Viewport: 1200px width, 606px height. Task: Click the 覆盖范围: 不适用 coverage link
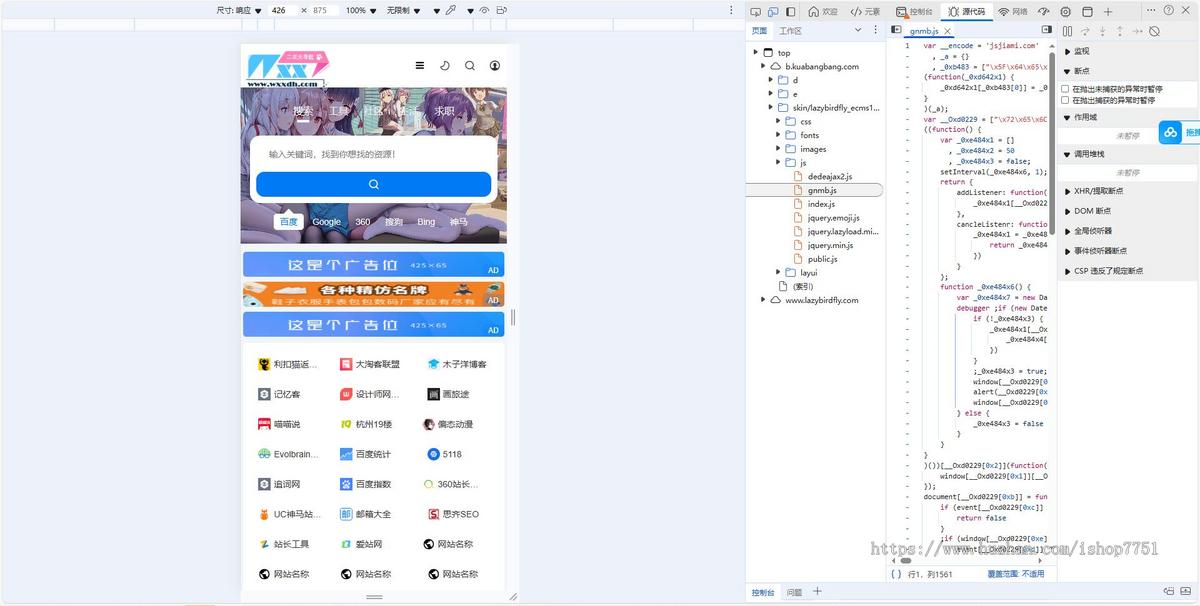[x=1015, y=574]
